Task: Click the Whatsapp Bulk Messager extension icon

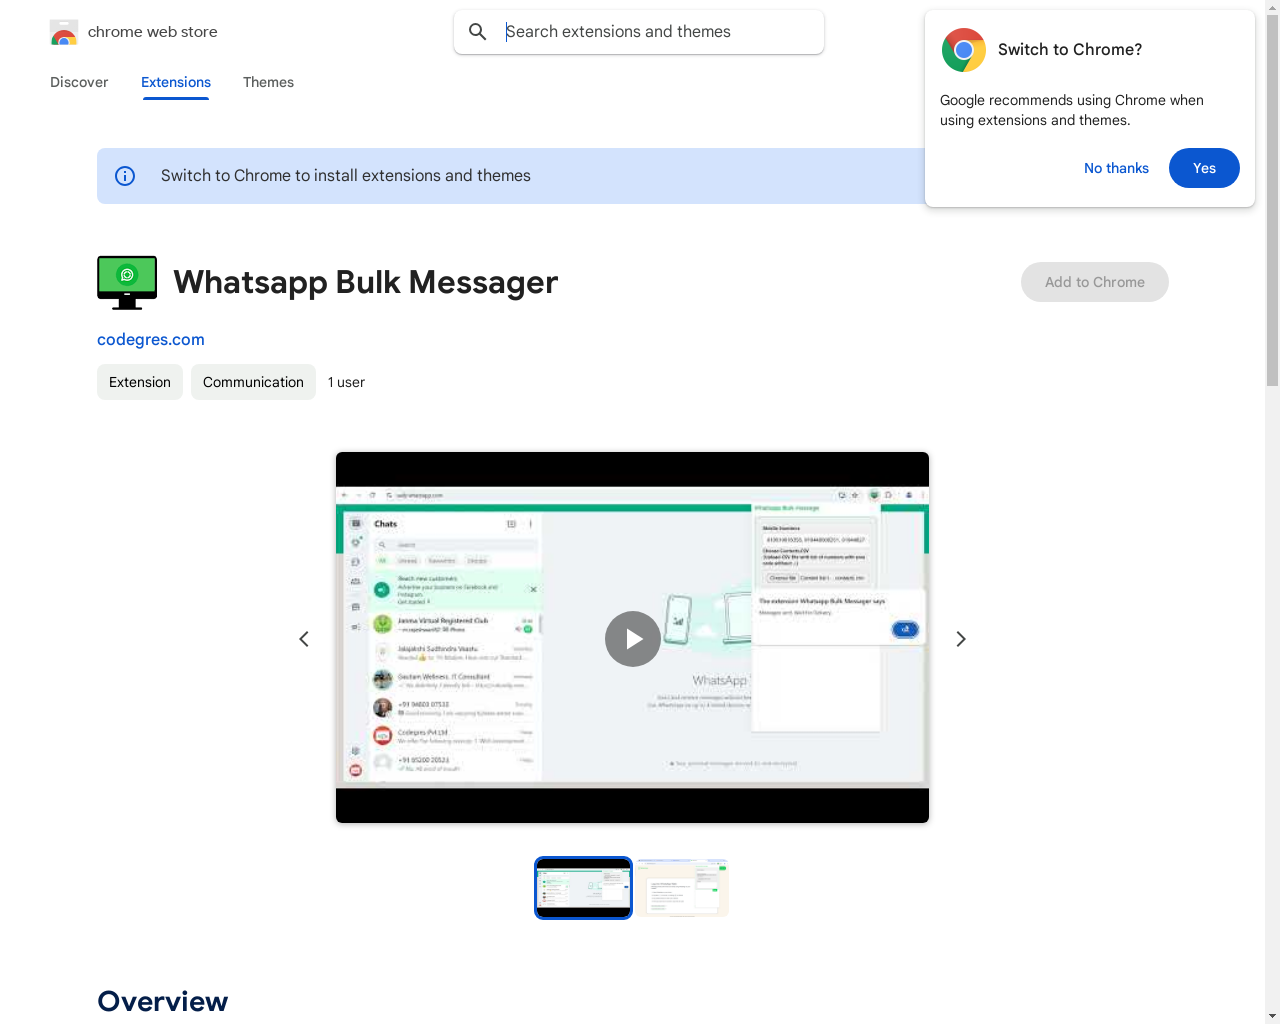Action: pyautogui.click(x=127, y=283)
